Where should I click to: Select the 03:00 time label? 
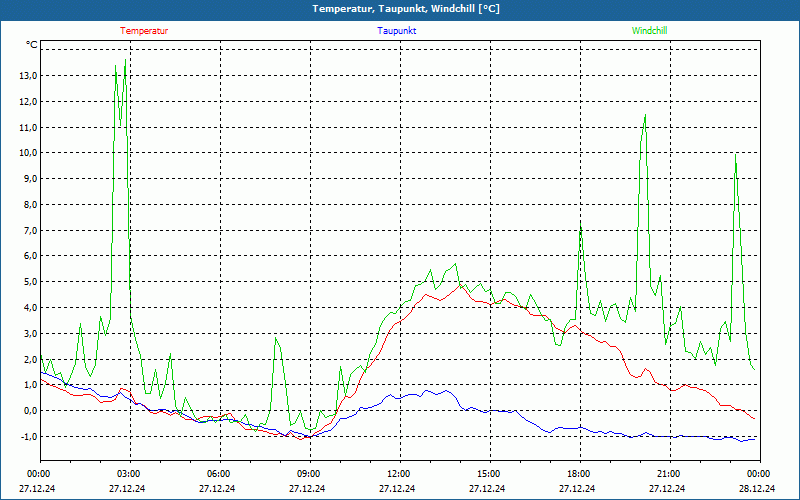click(x=129, y=474)
